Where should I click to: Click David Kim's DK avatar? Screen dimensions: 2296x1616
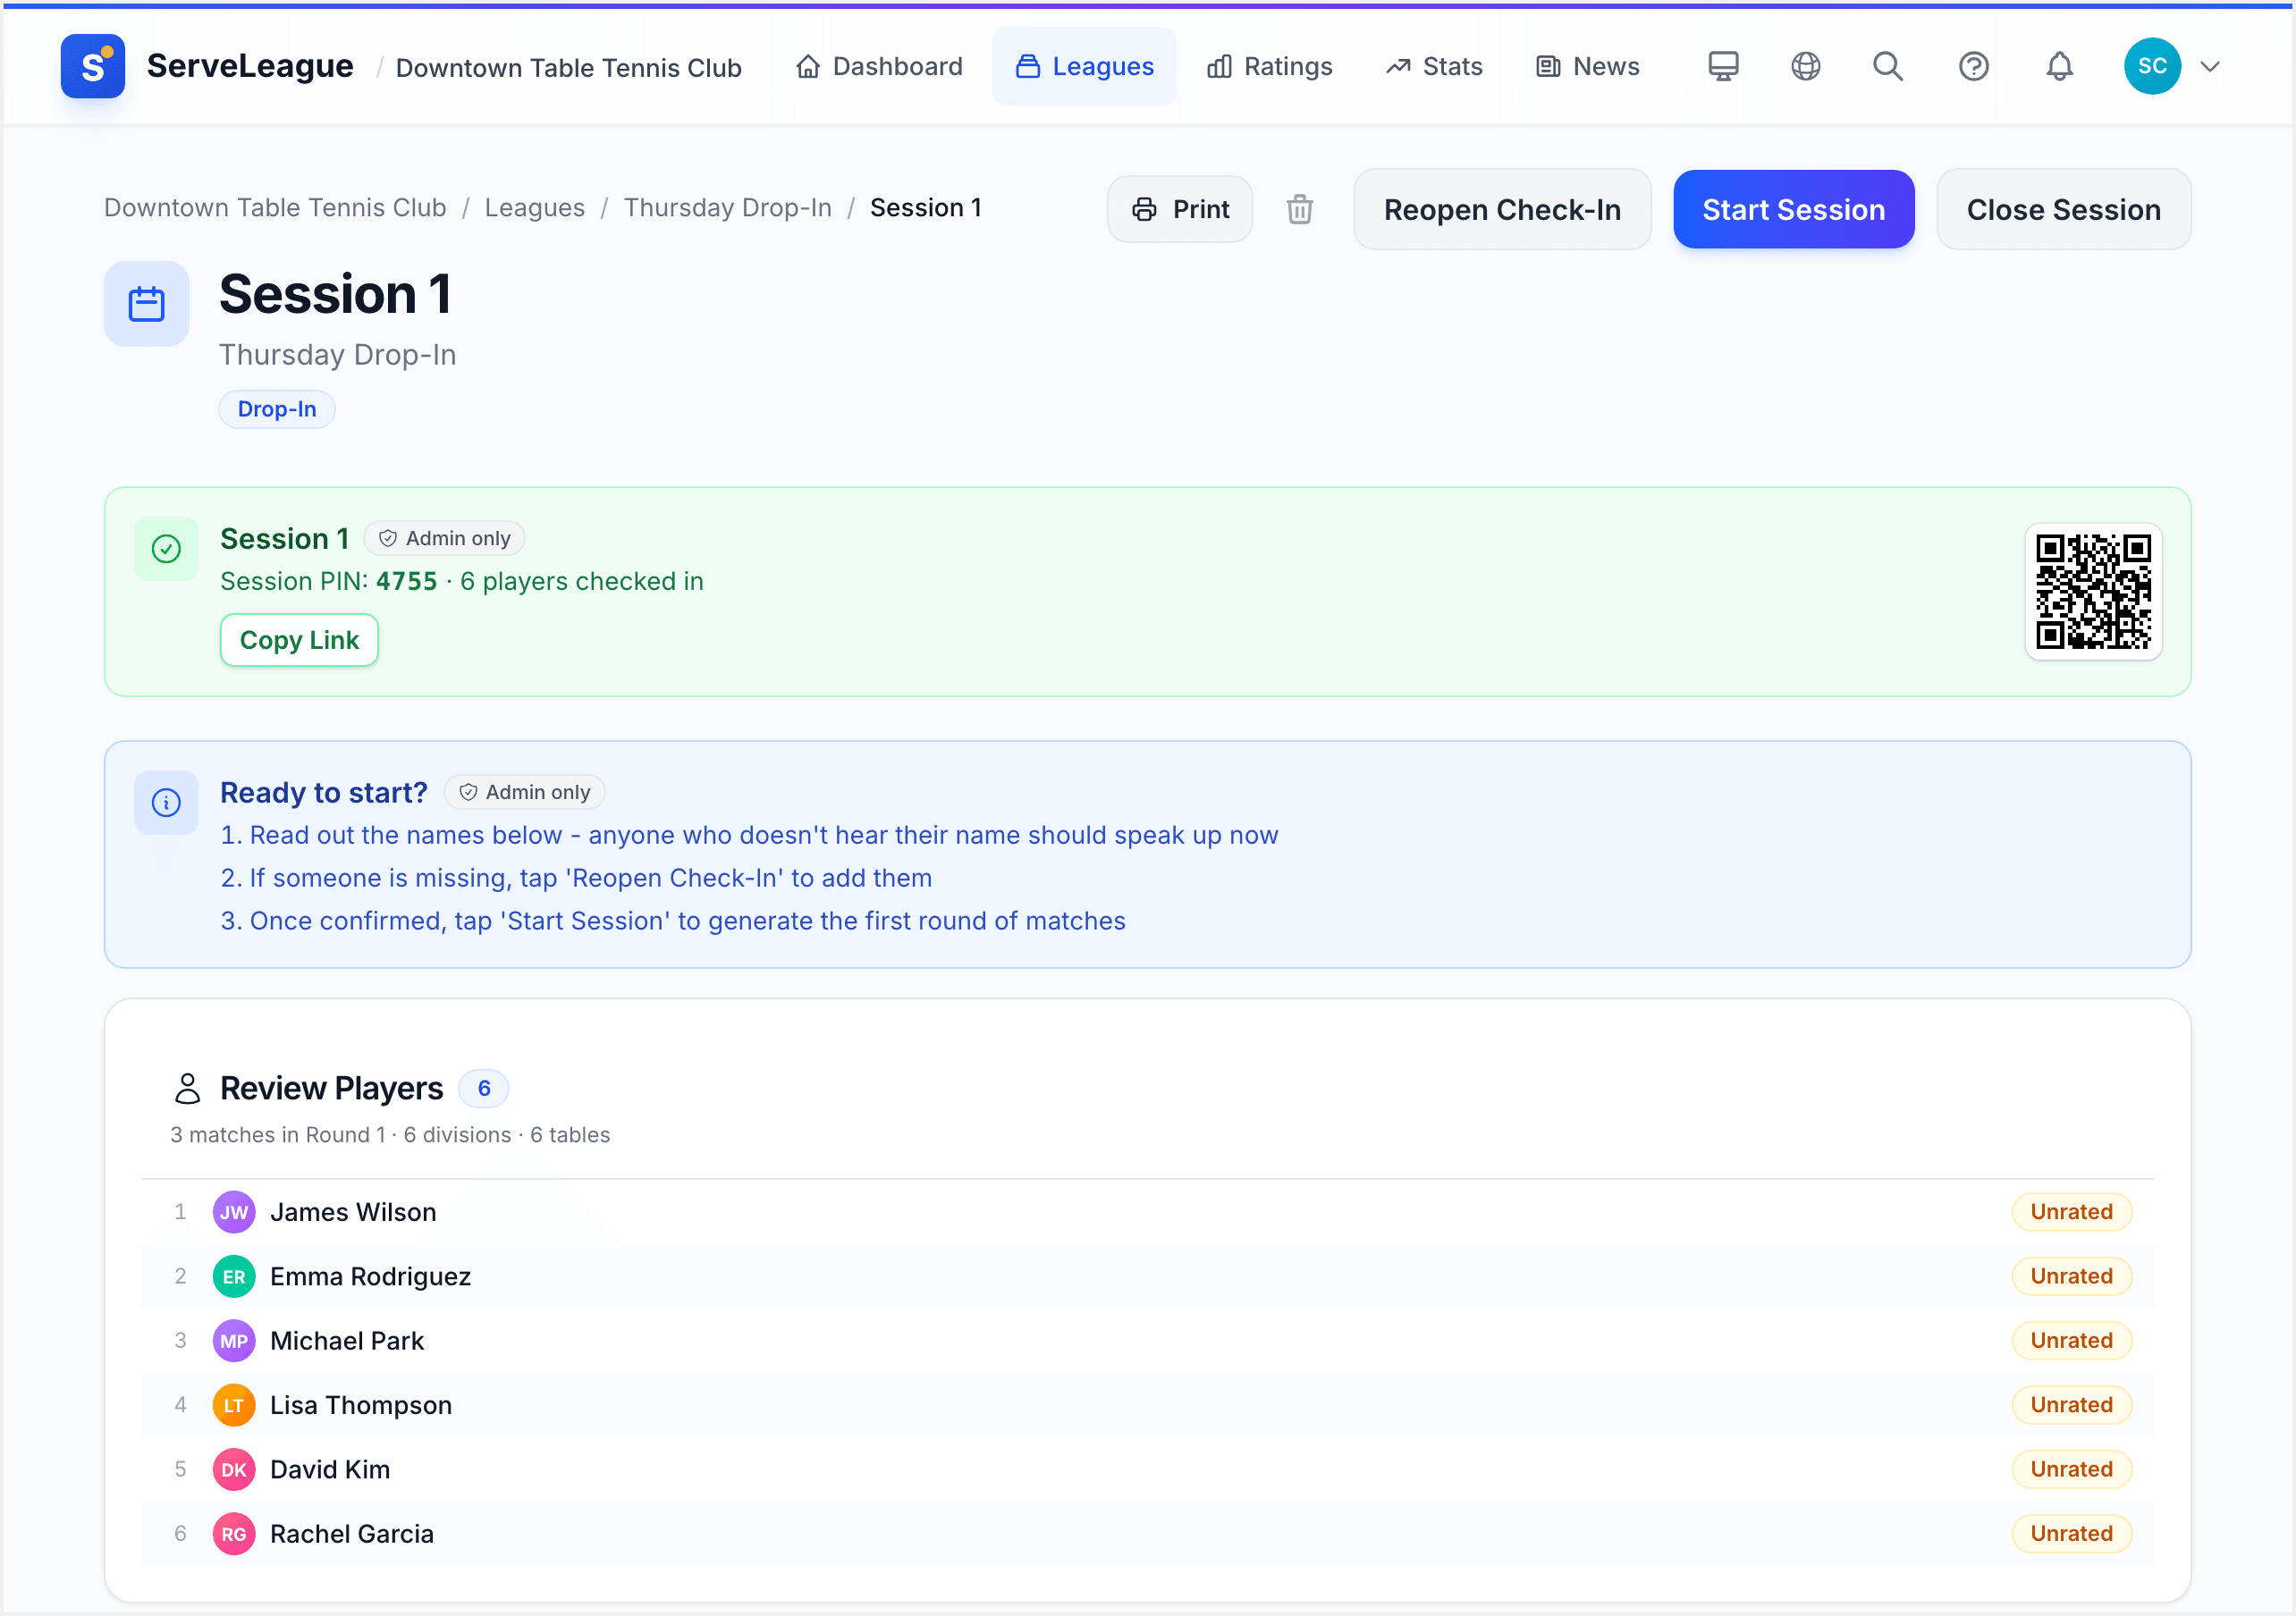click(233, 1469)
